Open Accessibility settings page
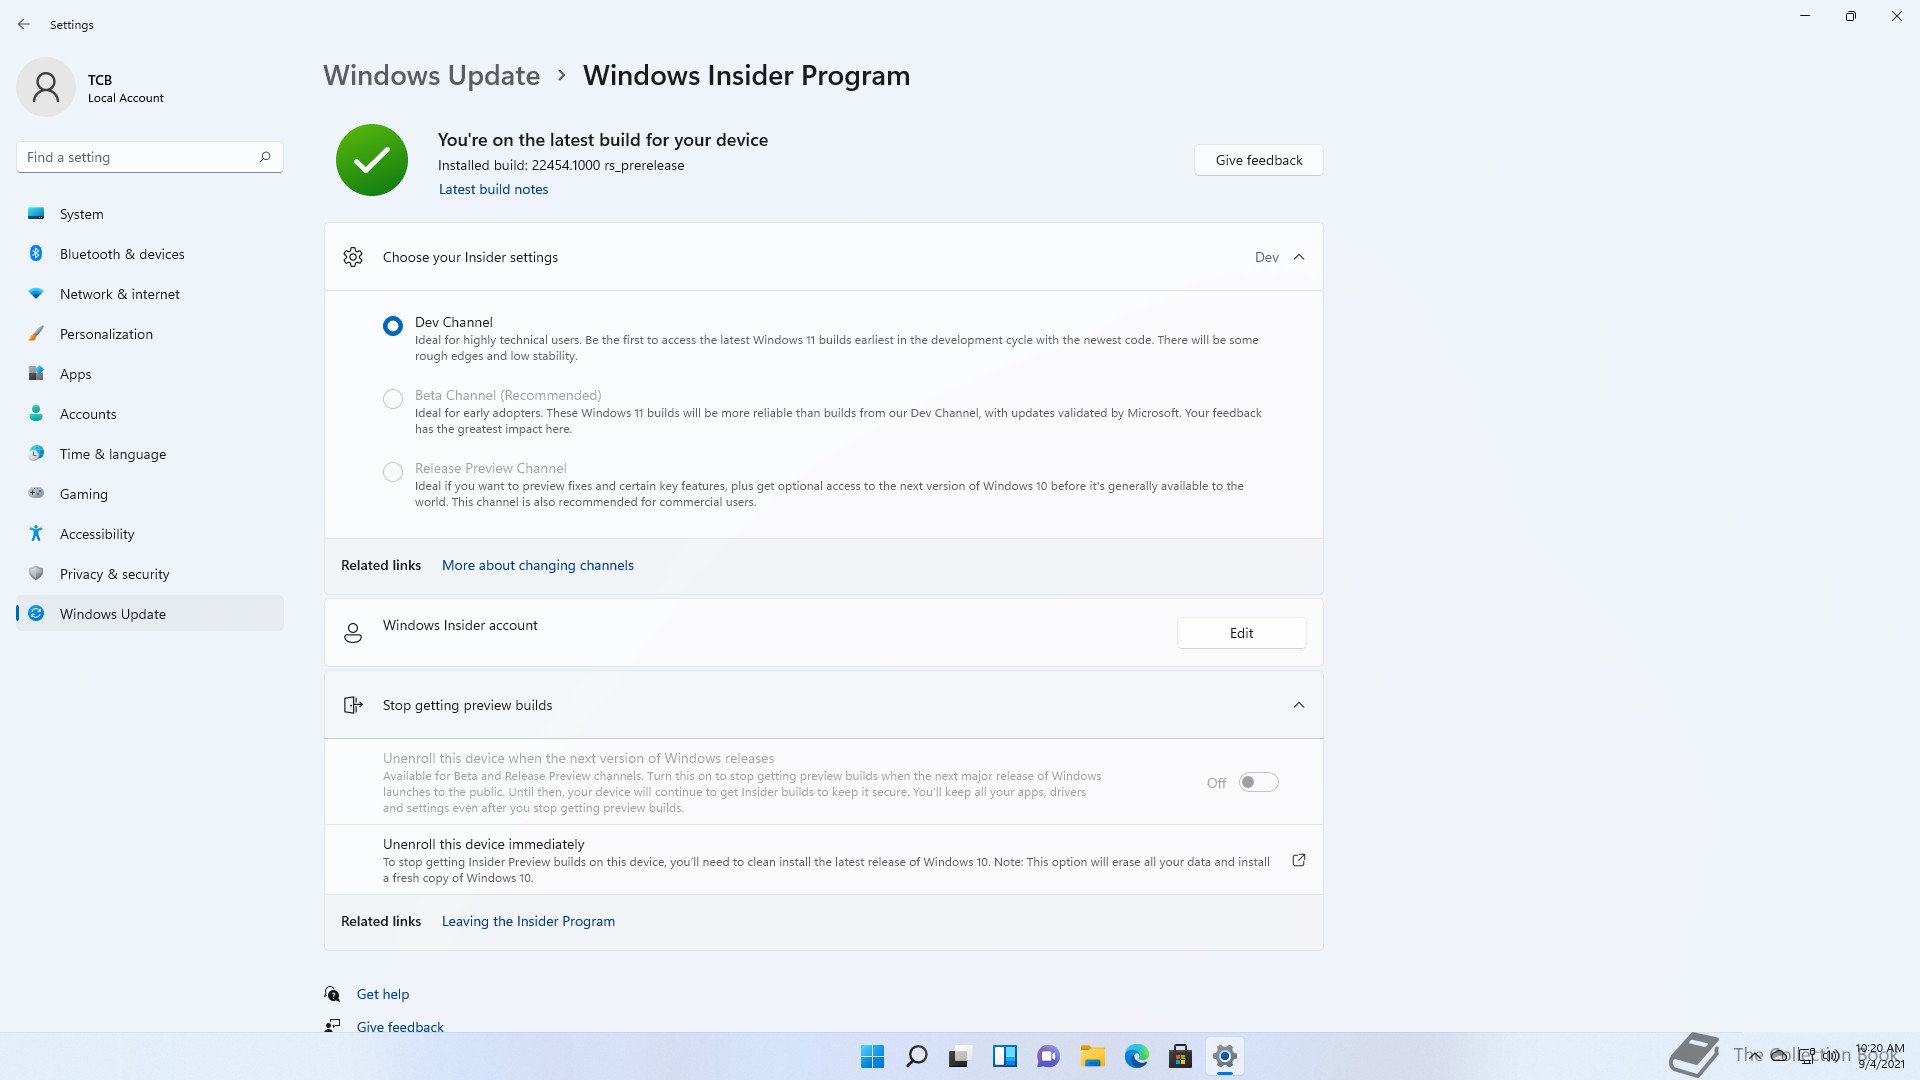Image resolution: width=1920 pixels, height=1080 pixels. pyautogui.click(x=150, y=534)
